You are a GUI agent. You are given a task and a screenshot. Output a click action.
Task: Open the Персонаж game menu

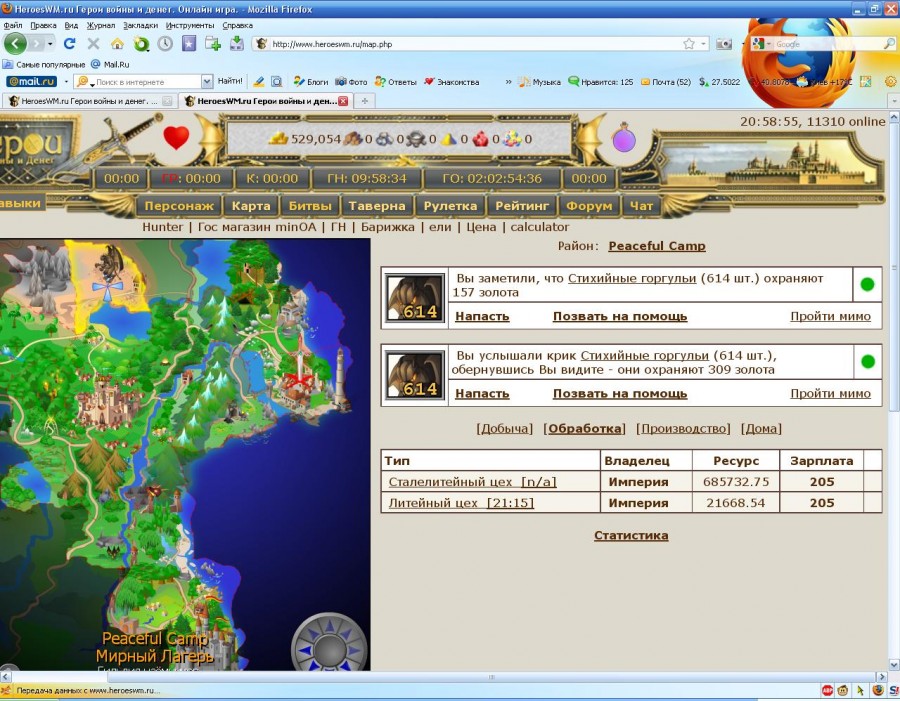(x=179, y=206)
